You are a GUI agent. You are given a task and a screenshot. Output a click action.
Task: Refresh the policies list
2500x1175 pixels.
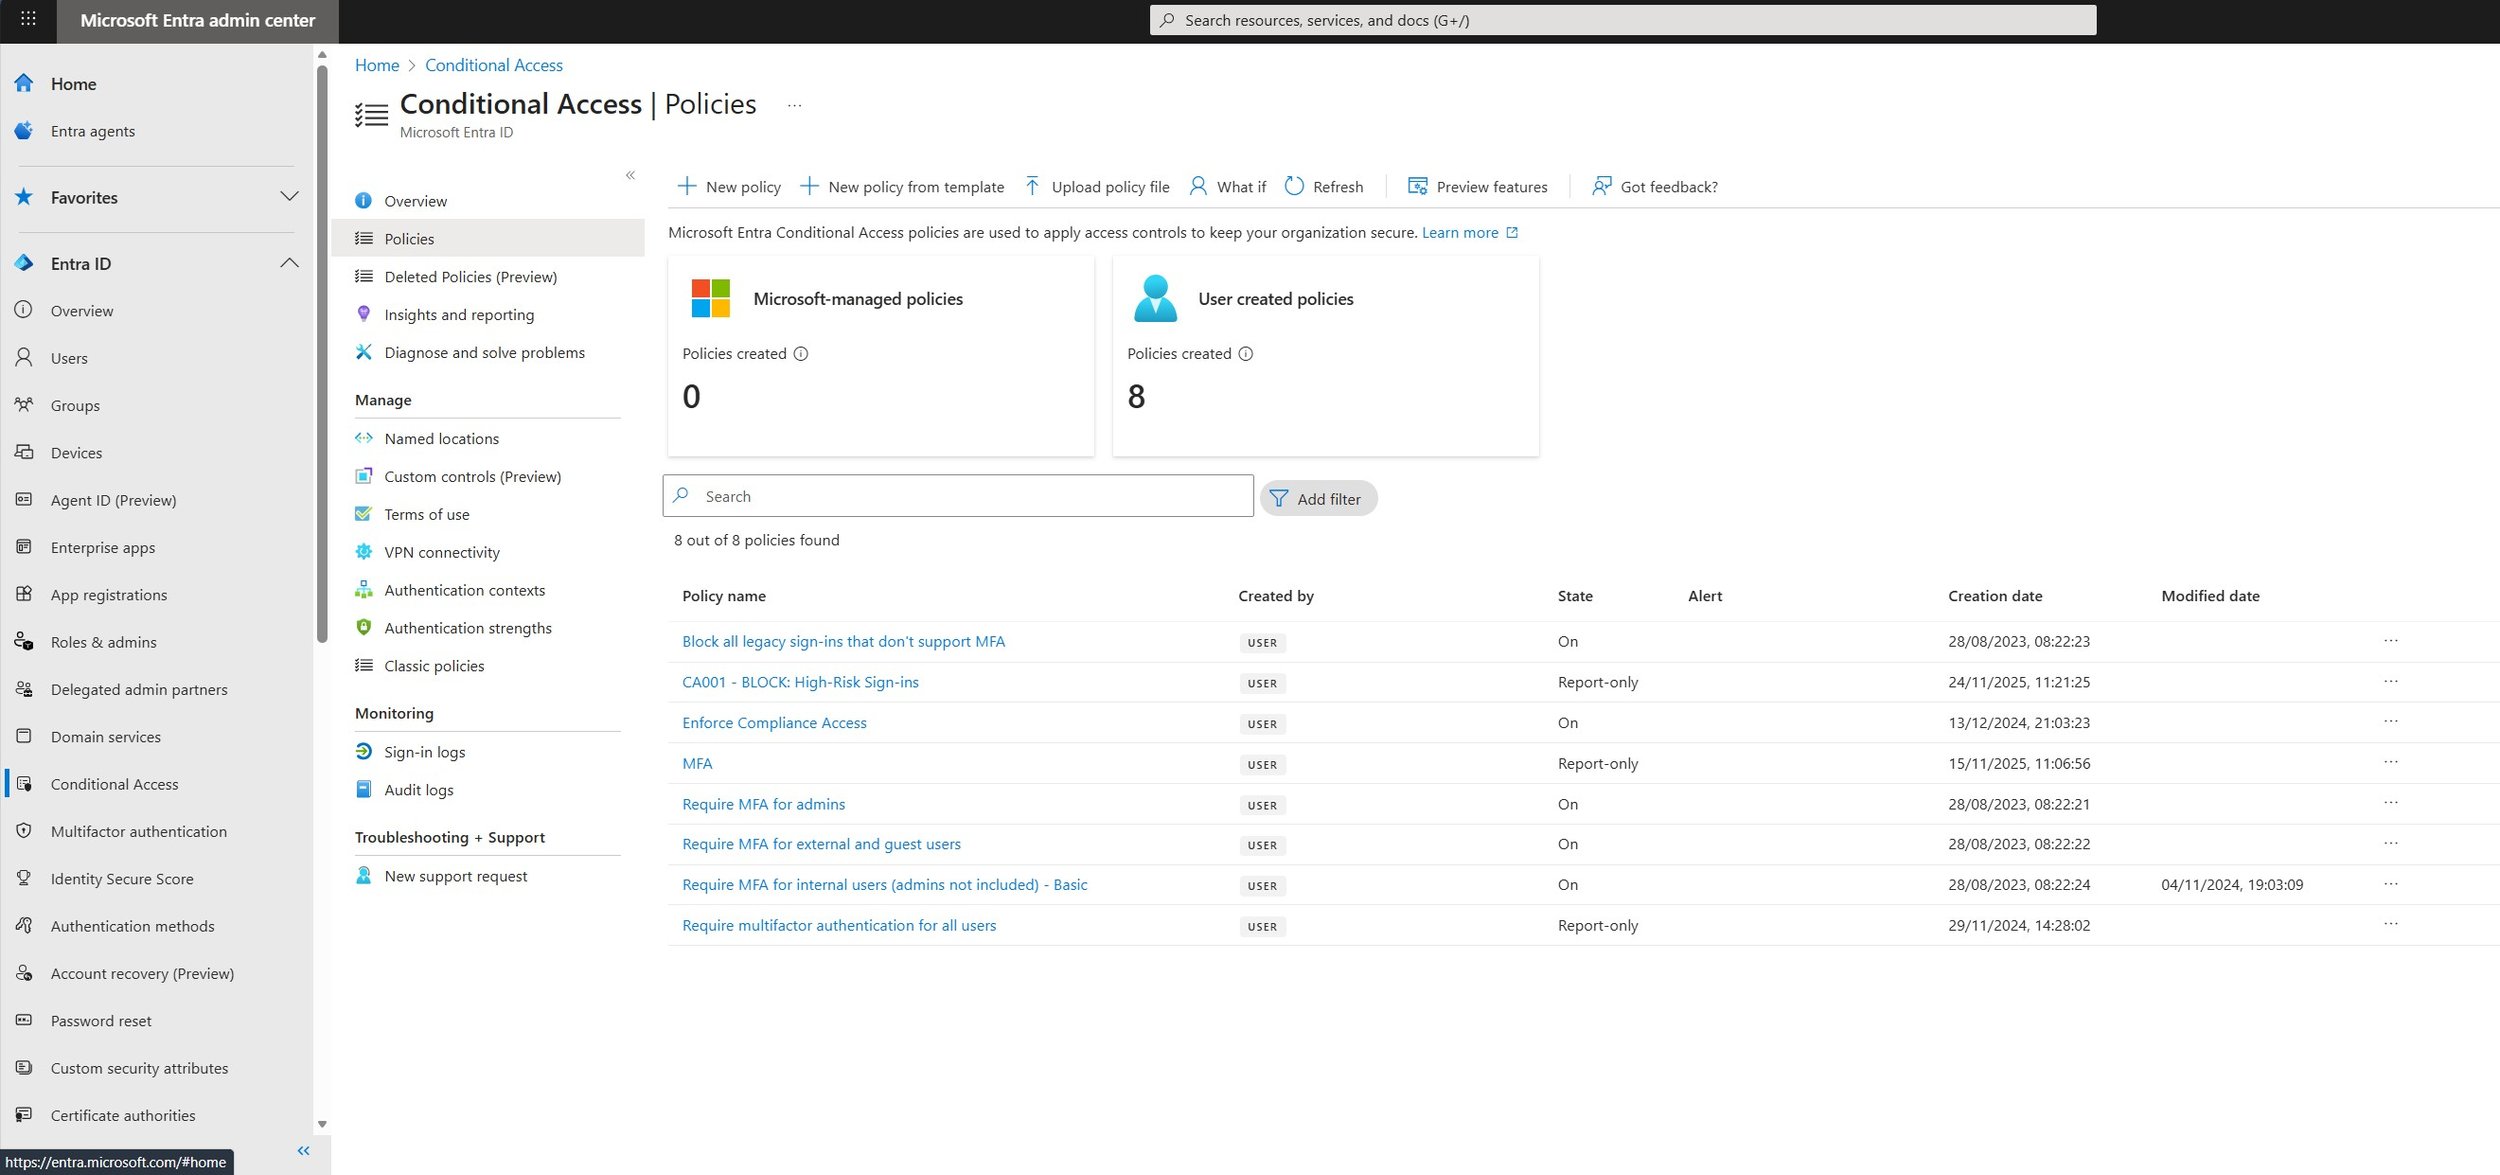click(x=1324, y=186)
